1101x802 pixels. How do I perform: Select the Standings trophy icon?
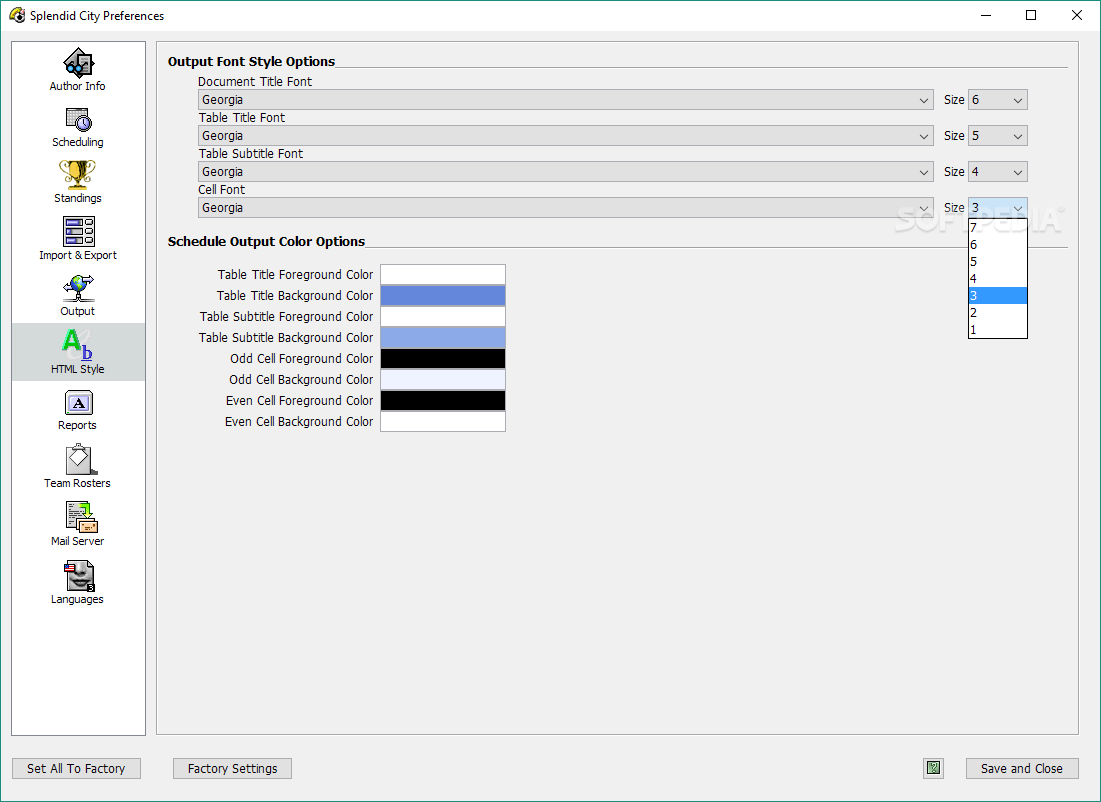[x=77, y=175]
